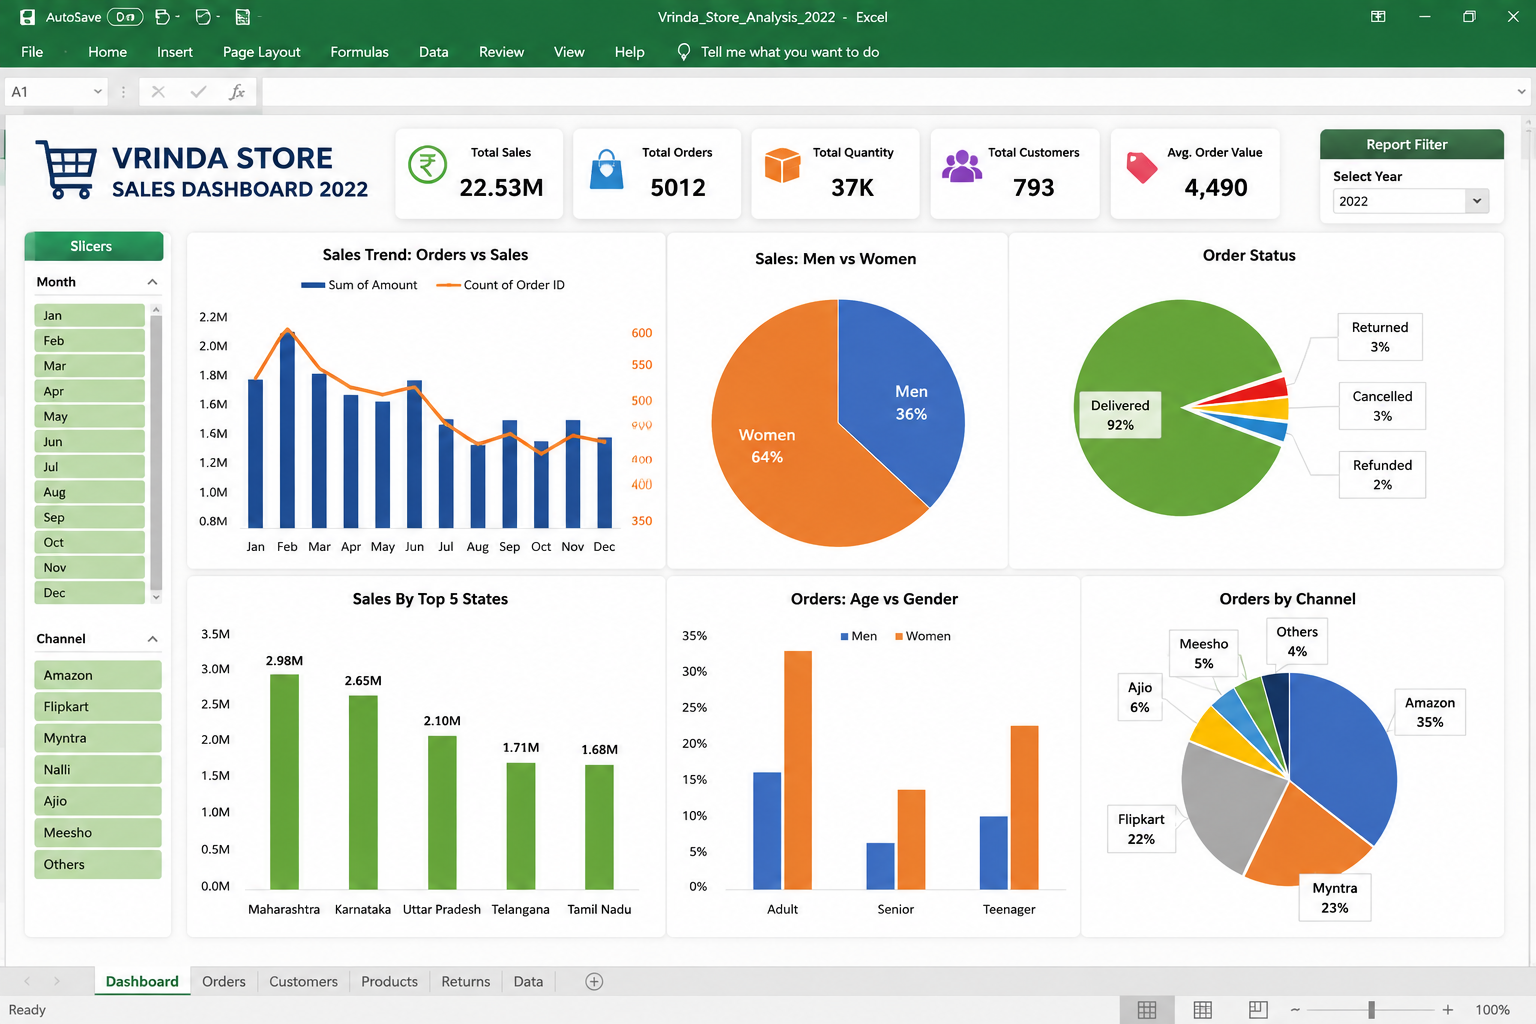Select Jul in the Month slicer
The height and width of the screenshot is (1024, 1536).
click(x=89, y=467)
